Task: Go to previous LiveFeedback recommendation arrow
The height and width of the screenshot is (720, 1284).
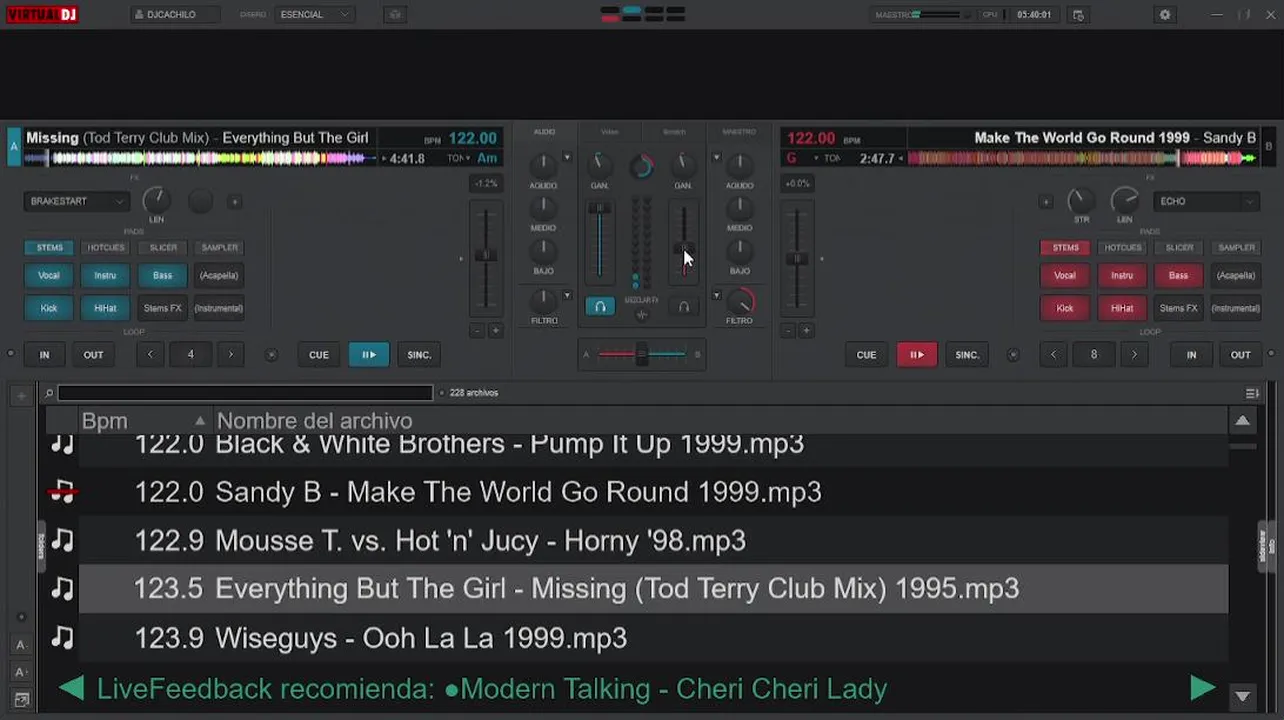Action: (71, 688)
